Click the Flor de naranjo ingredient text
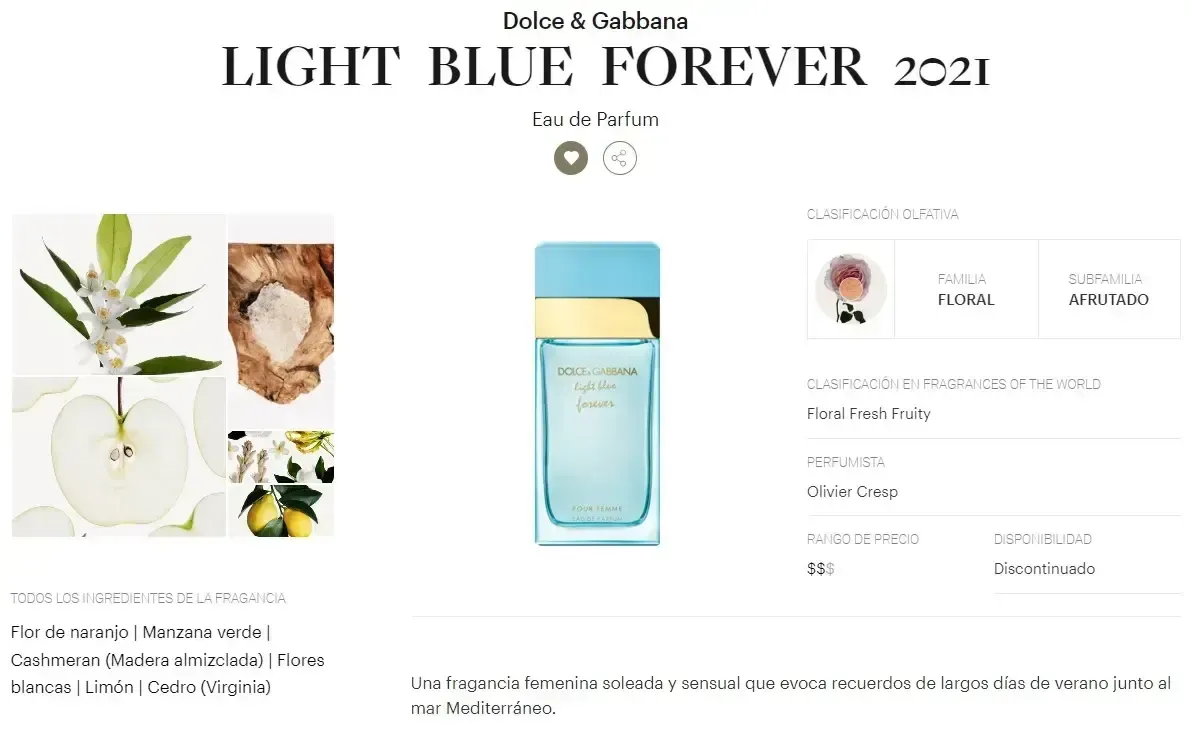1191x745 pixels. click(69, 633)
